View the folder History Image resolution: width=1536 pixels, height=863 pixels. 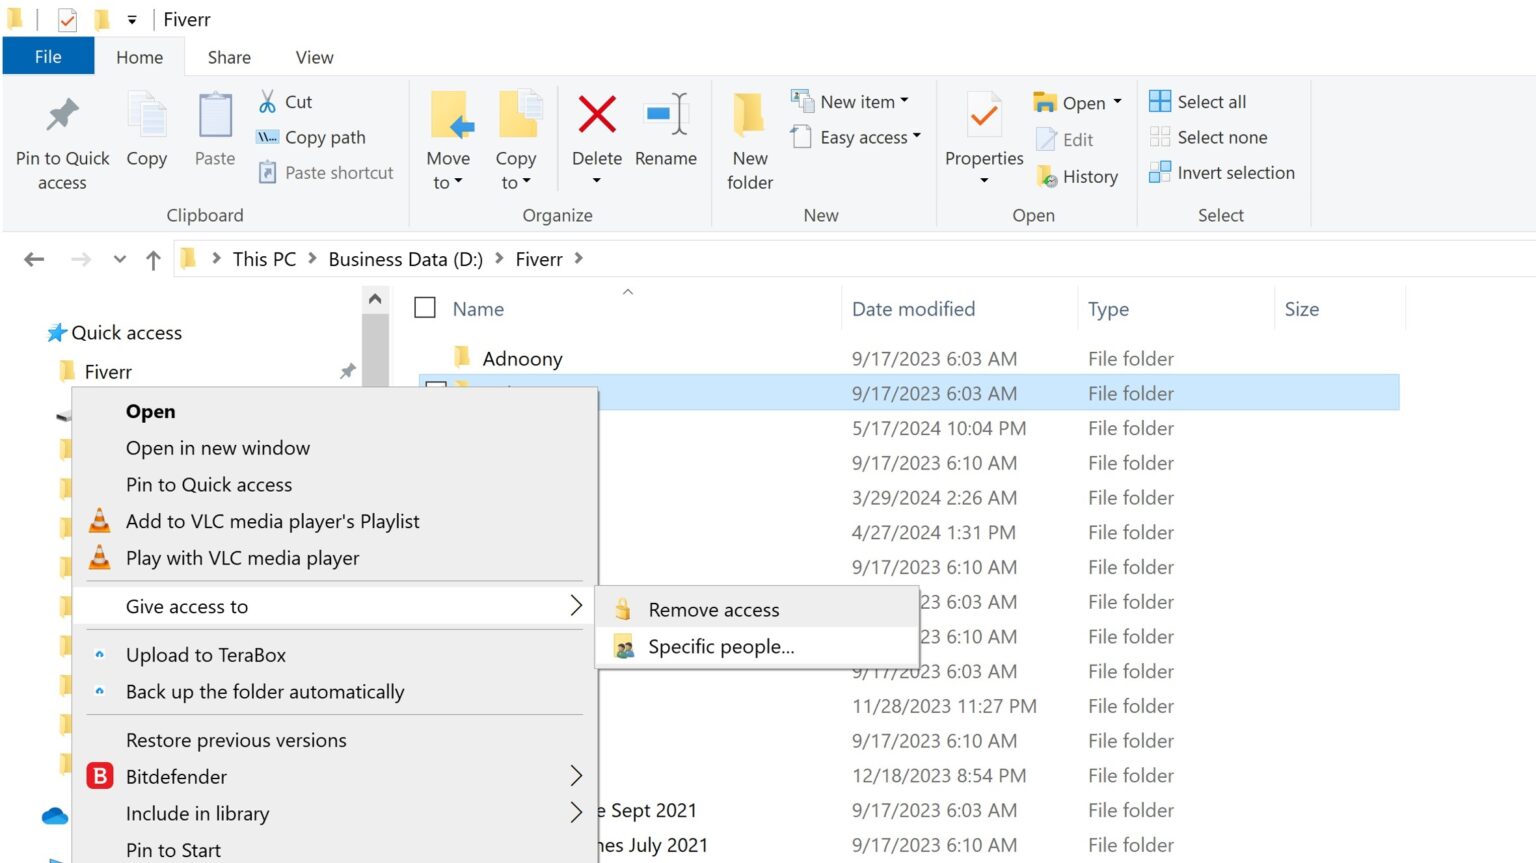pos(1078,176)
